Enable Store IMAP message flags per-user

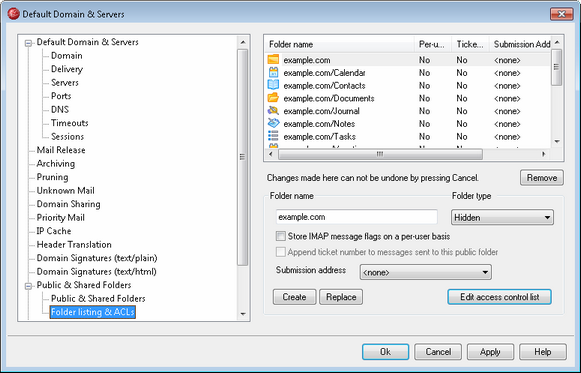coord(280,236)
